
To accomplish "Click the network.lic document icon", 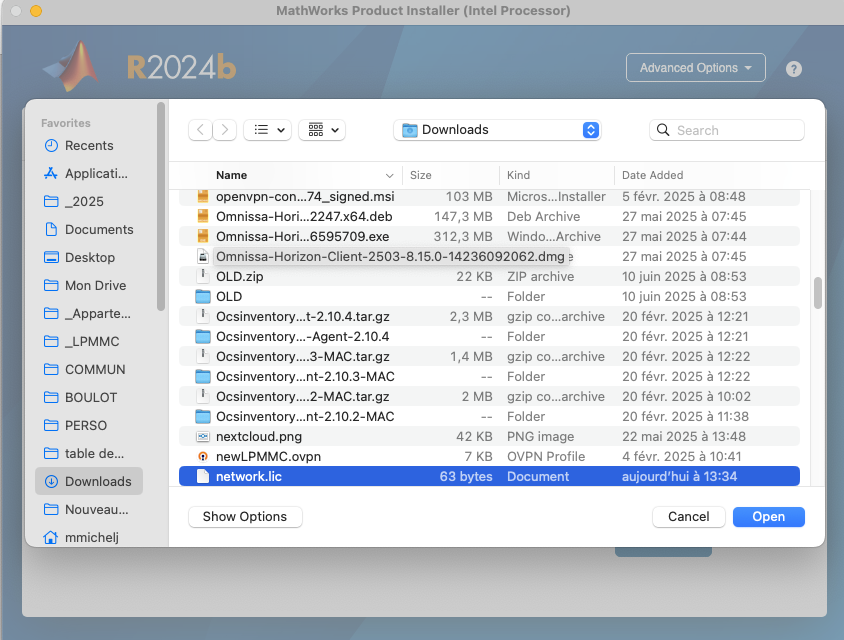I will tap(202, 476).
